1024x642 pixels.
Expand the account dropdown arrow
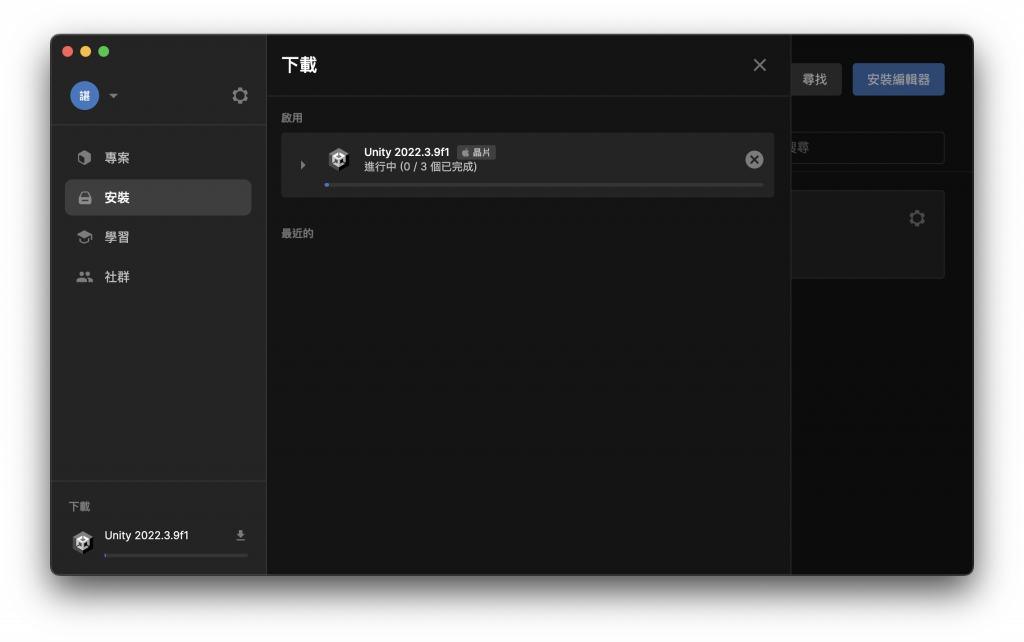[x=114, y=96]
